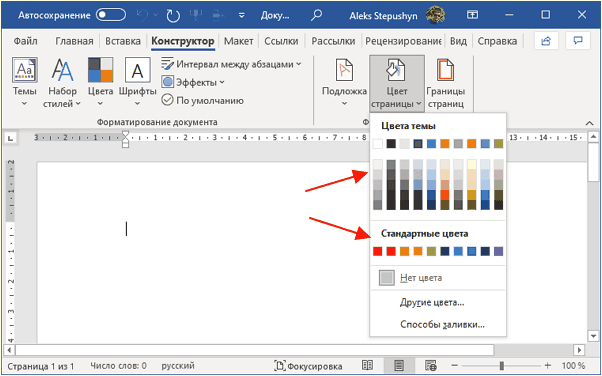Open the Style Set gallery (Набор стилей)
602x376 pixels.
point(63,83)
